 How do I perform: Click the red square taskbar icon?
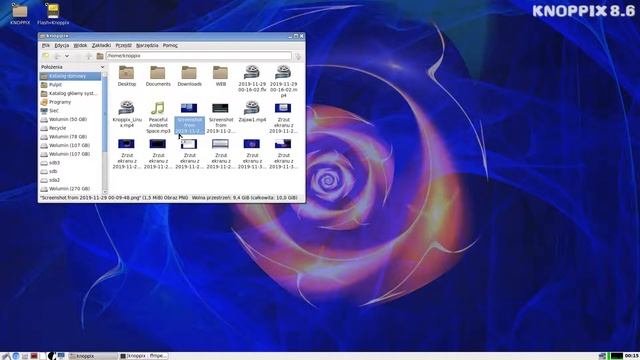pyautogui.click(x=34, y=356)
